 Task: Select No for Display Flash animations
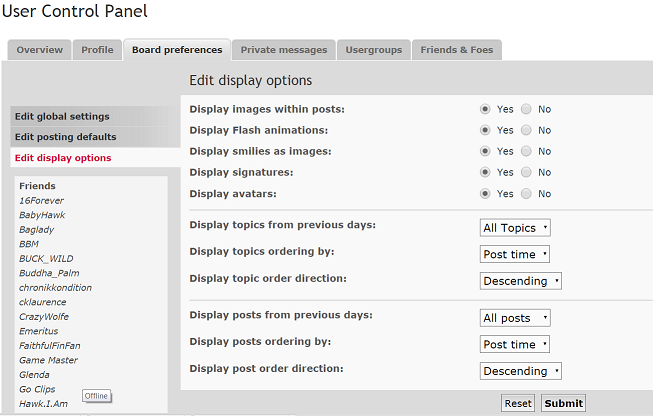[526, 130]
